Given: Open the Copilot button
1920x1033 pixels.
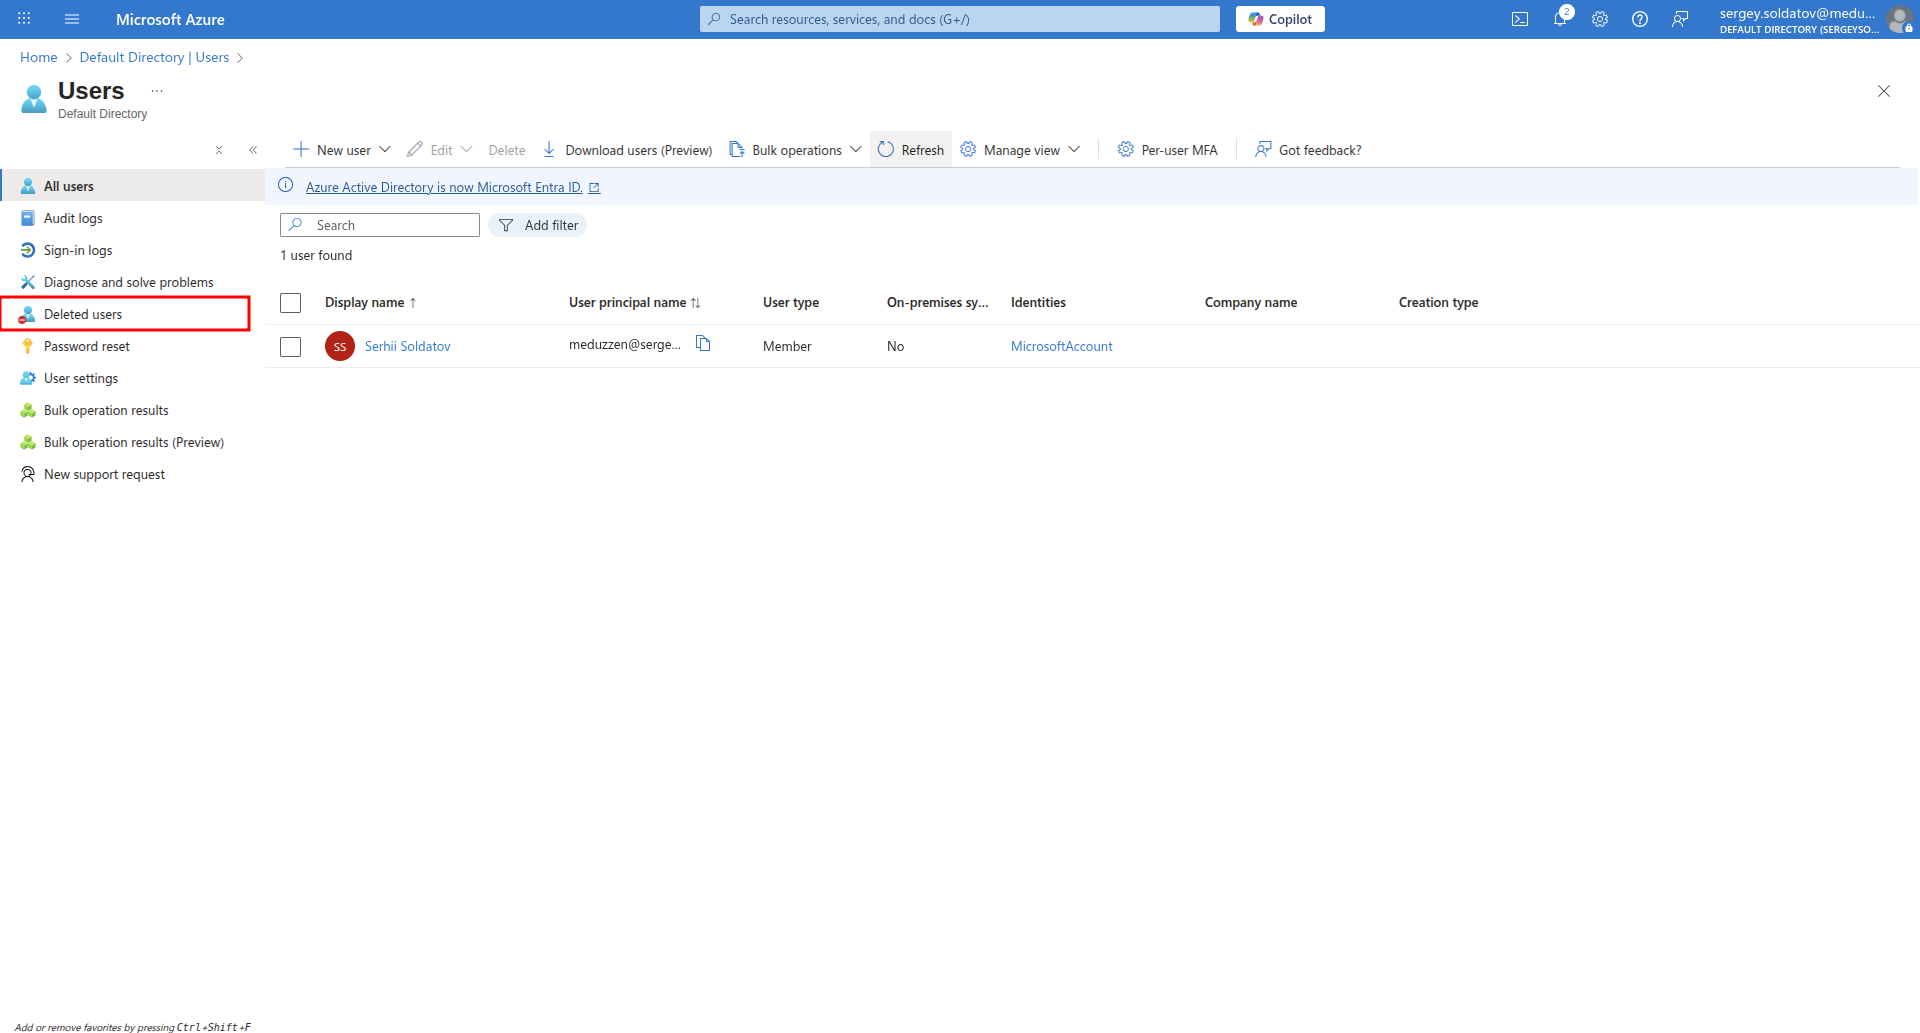Looking at the screenshot, I should [1280, 19].
